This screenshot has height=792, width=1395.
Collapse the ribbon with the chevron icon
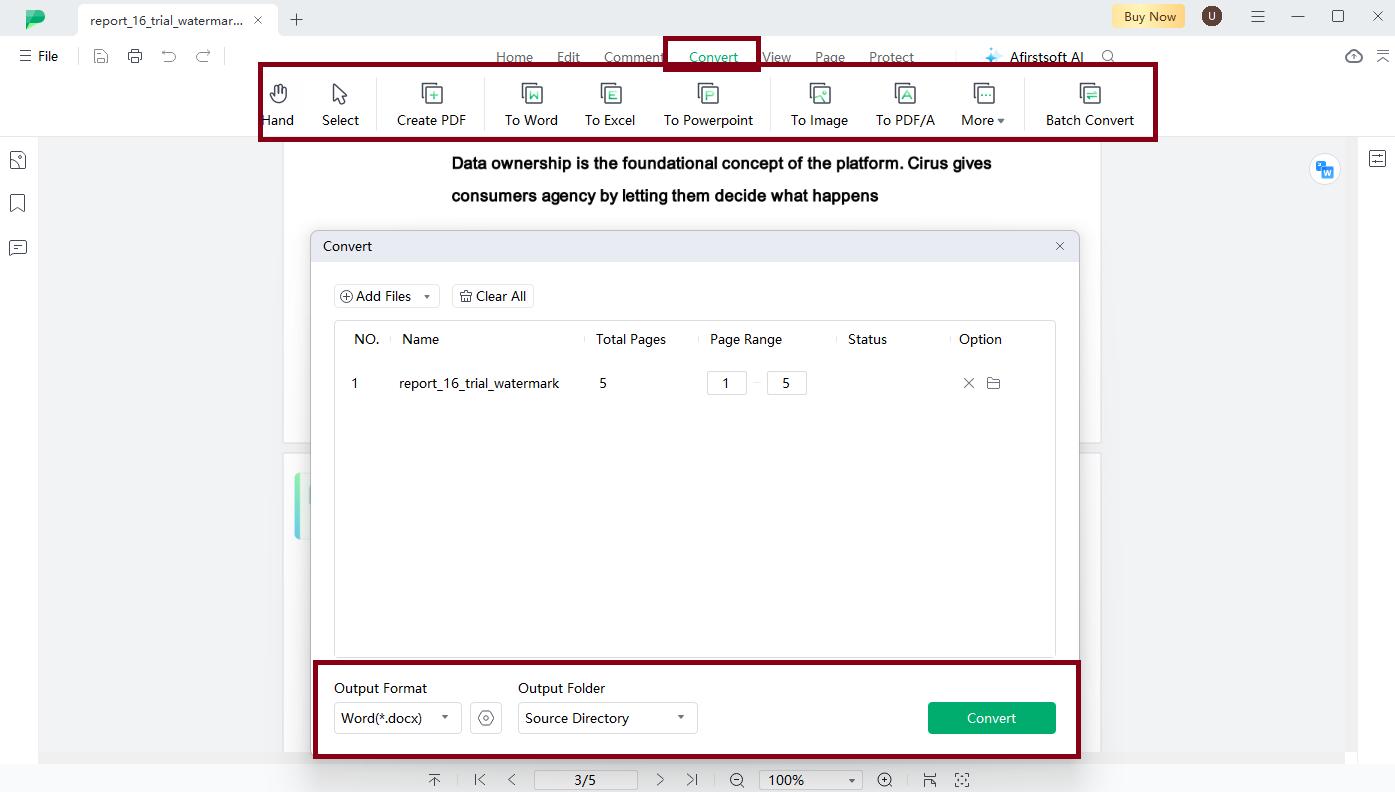(x=1383, y=56)
